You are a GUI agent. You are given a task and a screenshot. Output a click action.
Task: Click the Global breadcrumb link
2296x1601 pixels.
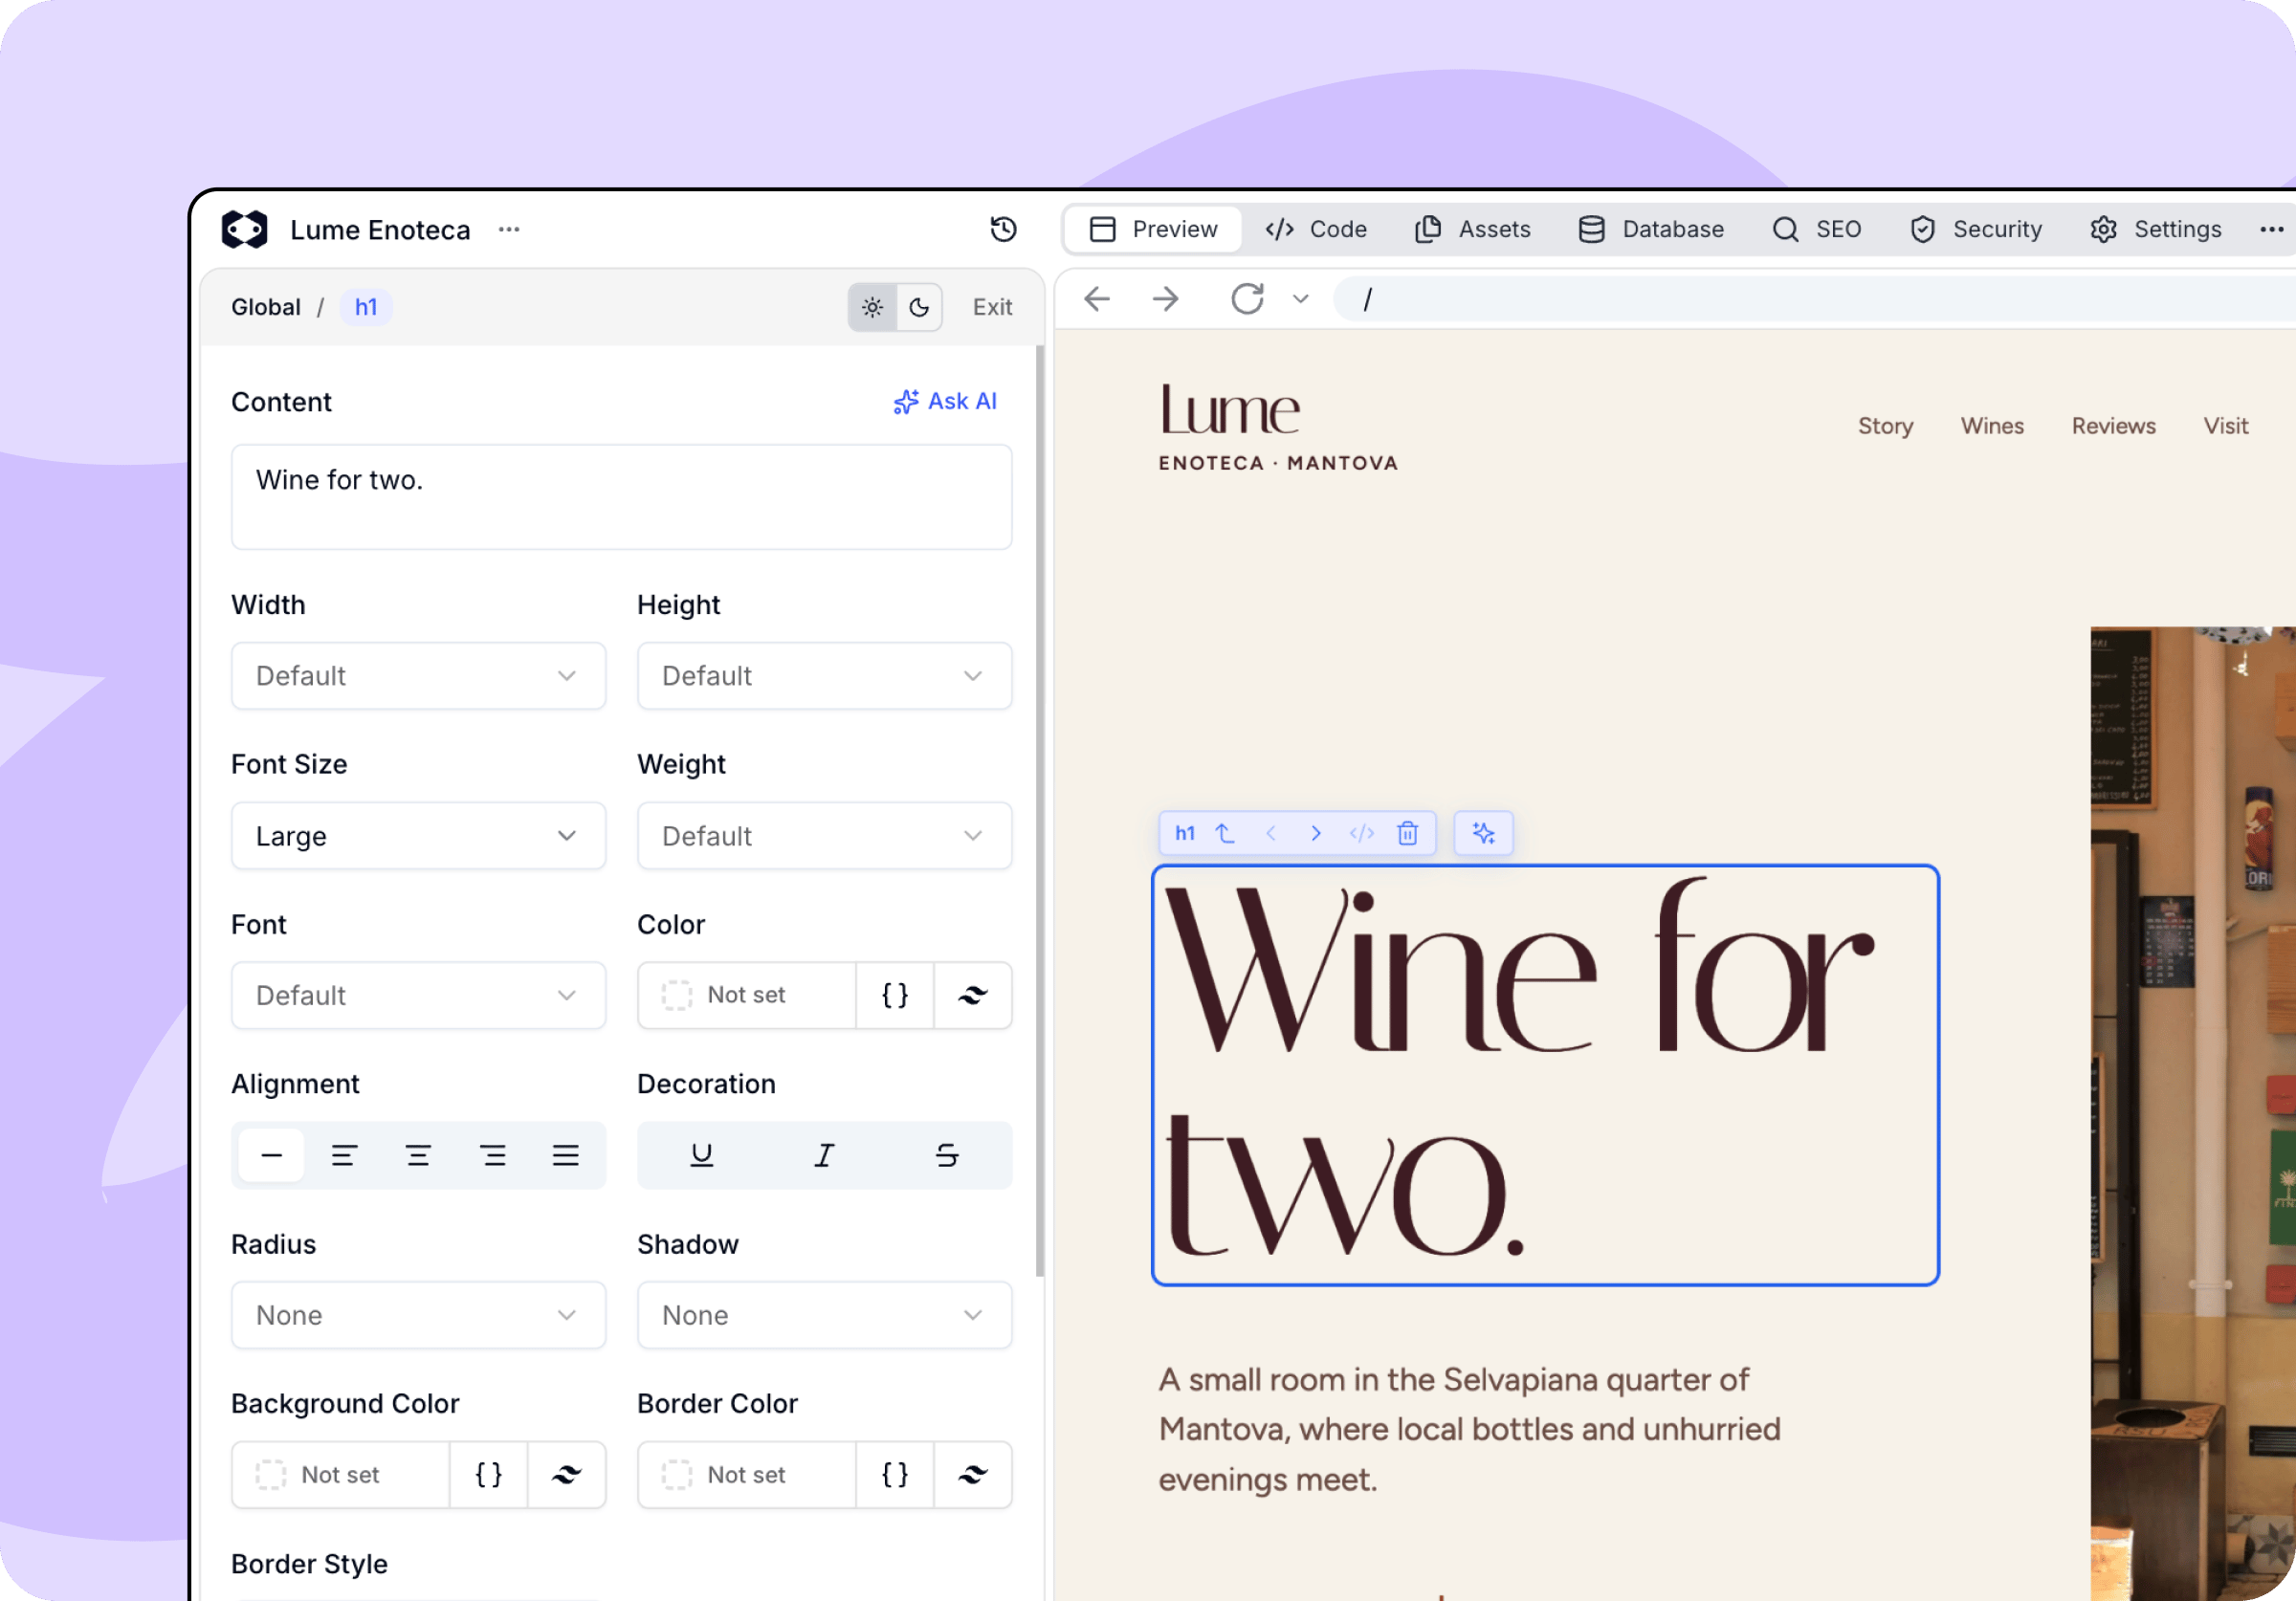[266, 307]
